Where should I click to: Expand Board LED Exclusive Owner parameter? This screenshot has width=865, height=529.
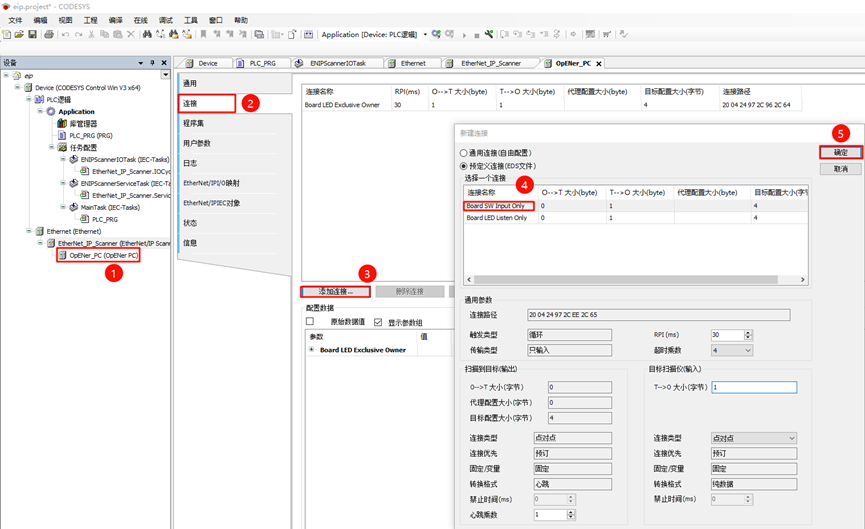point(312,350)
